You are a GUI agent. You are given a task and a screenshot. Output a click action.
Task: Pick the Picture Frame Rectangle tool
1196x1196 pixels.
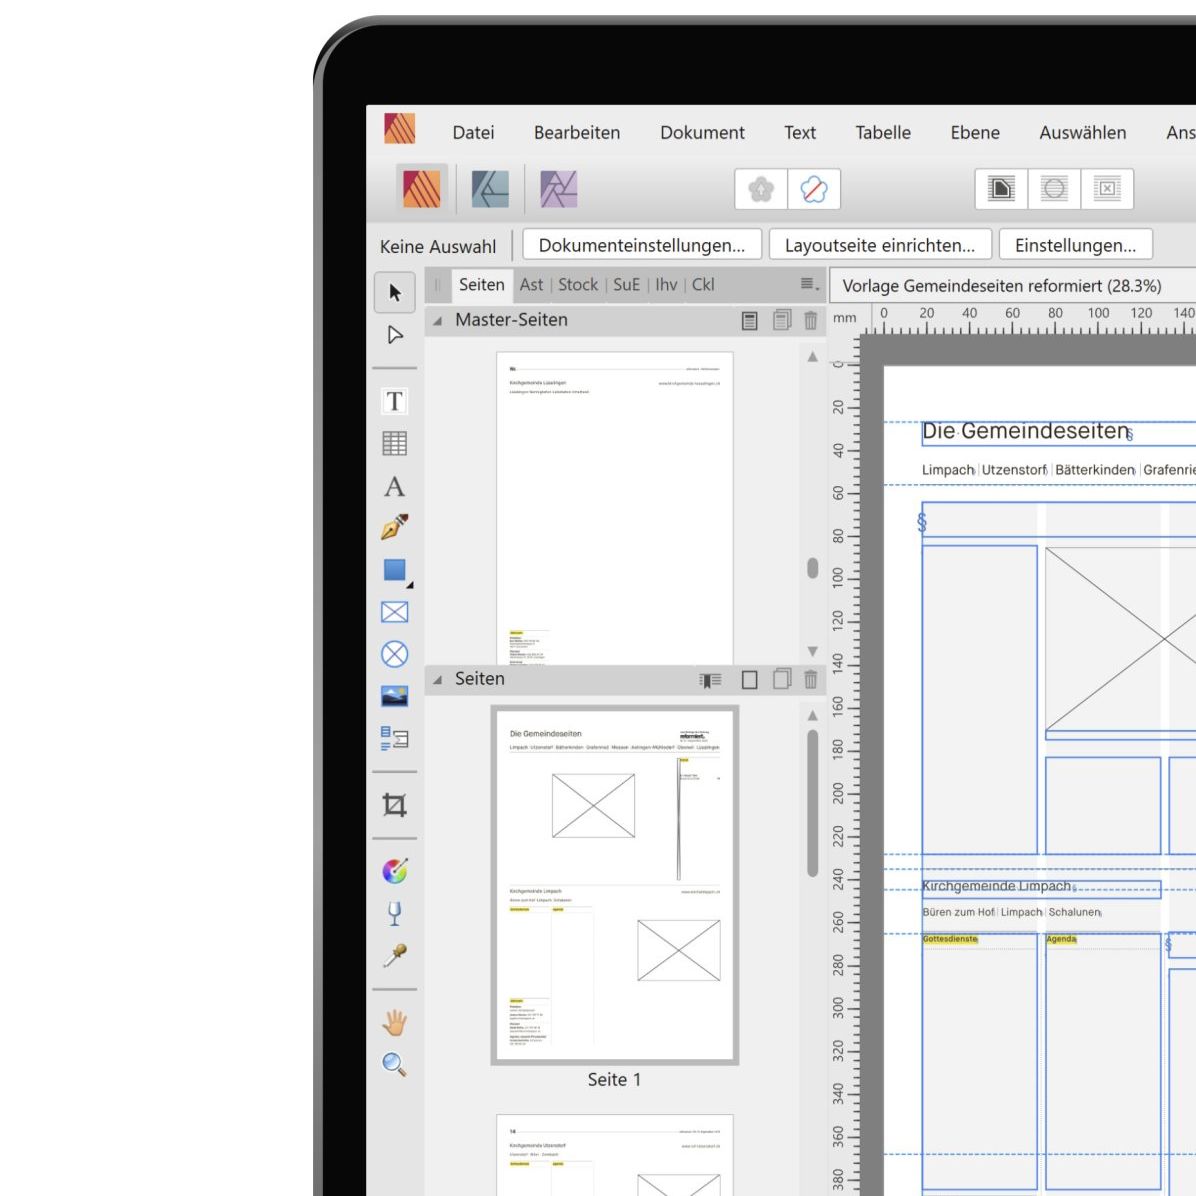394,612
